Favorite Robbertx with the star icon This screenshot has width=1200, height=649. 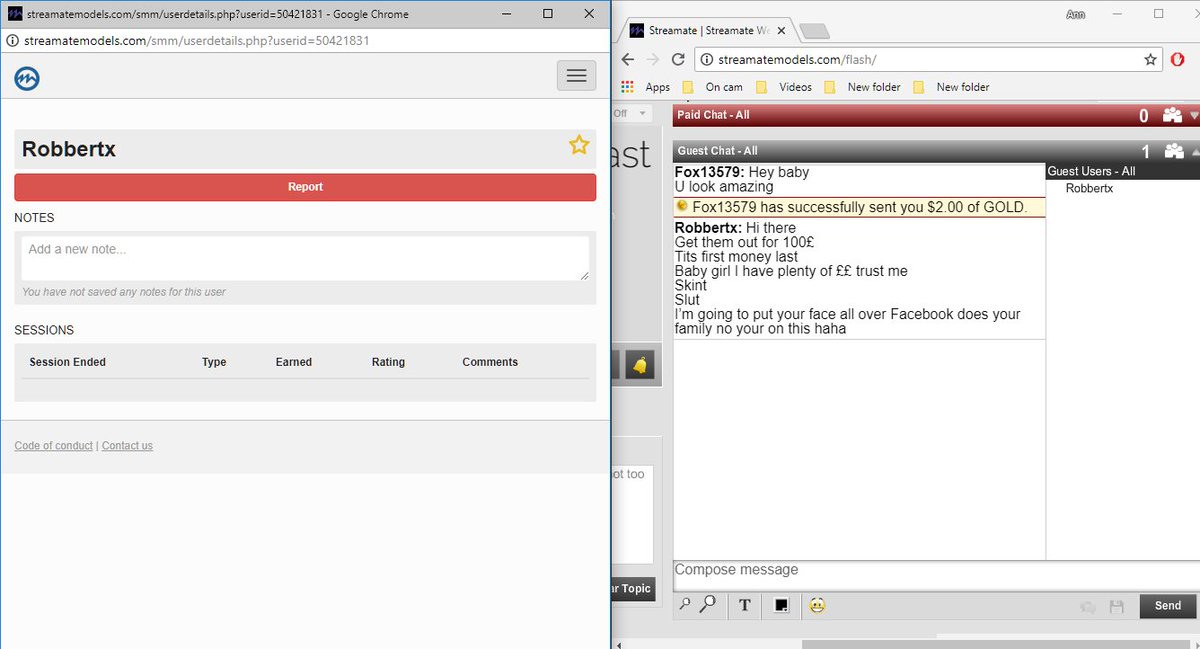tap(579, 146)
